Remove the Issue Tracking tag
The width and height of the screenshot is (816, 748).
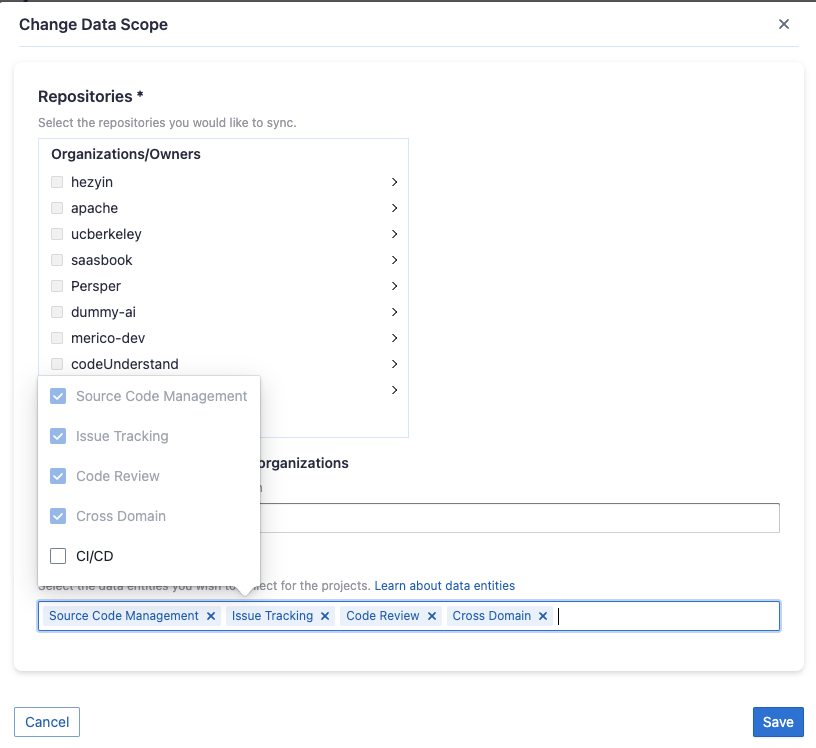pyautogui.click(x=325, y=616)
